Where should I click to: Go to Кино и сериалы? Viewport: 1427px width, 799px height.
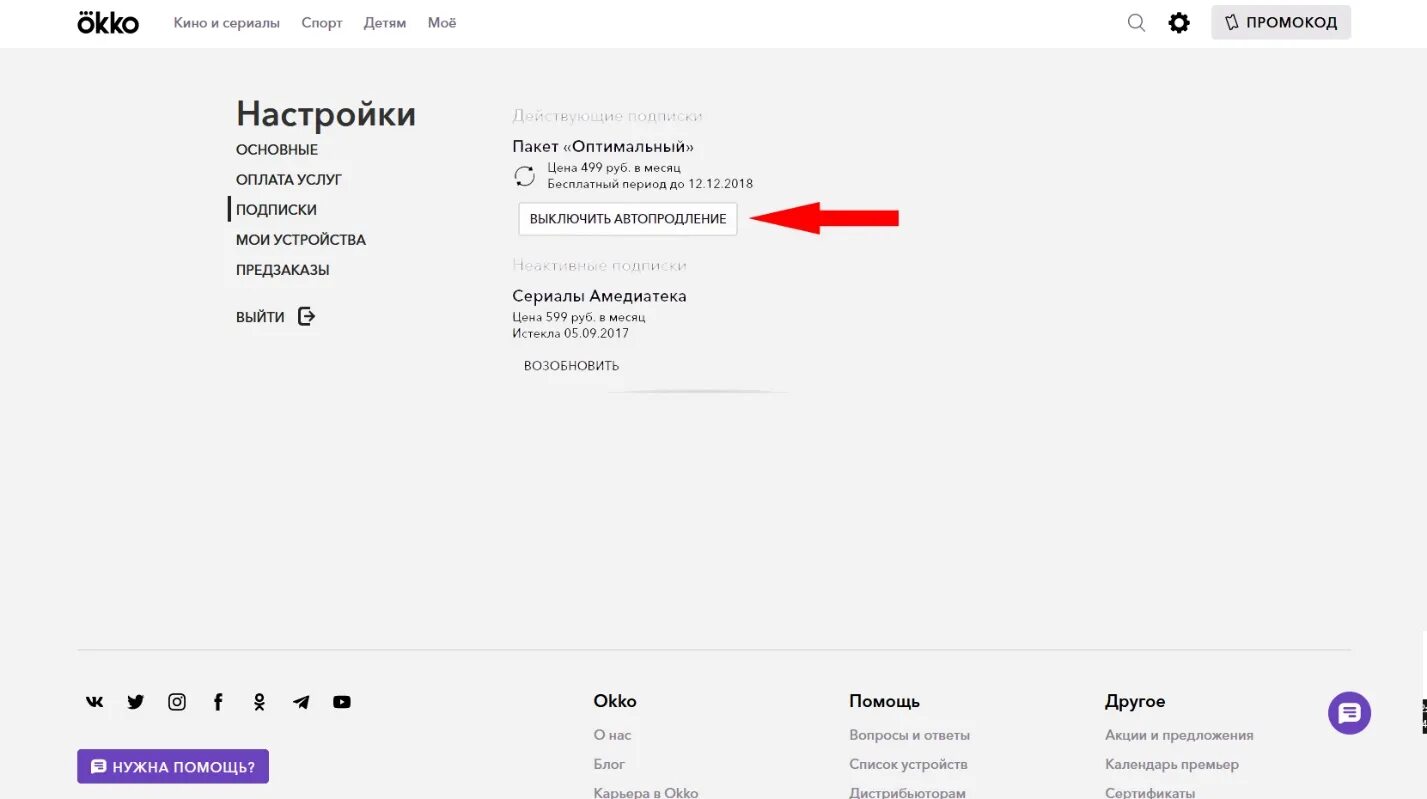pyautogui.click(x=227, y=22)
